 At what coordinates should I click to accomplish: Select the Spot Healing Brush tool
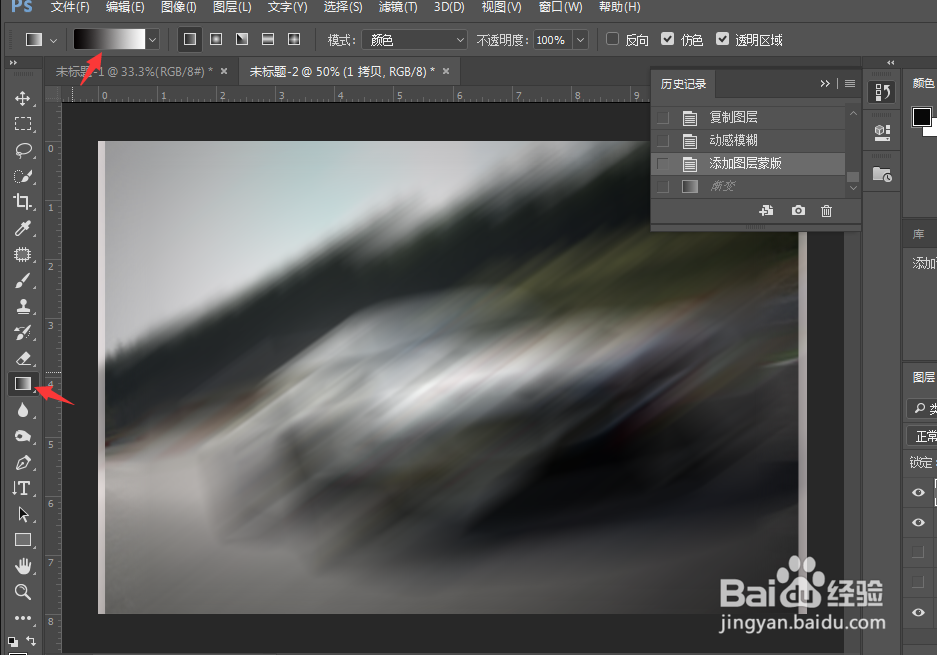(x=23, y=254)
